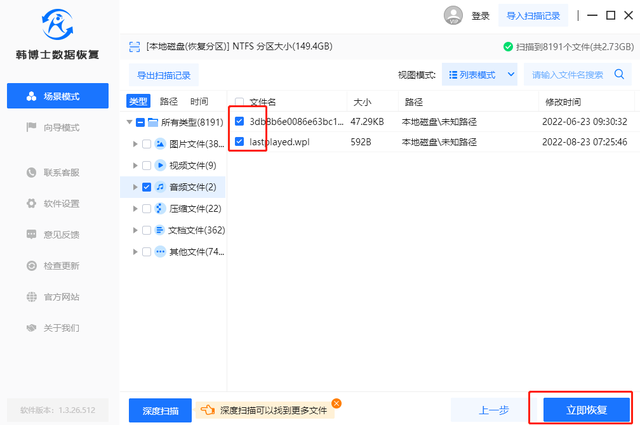The height and width of the screenshot is (425, 640).
Task: Toggle the 所有类型(8191) checkbox
Action: tap(140, 122)
